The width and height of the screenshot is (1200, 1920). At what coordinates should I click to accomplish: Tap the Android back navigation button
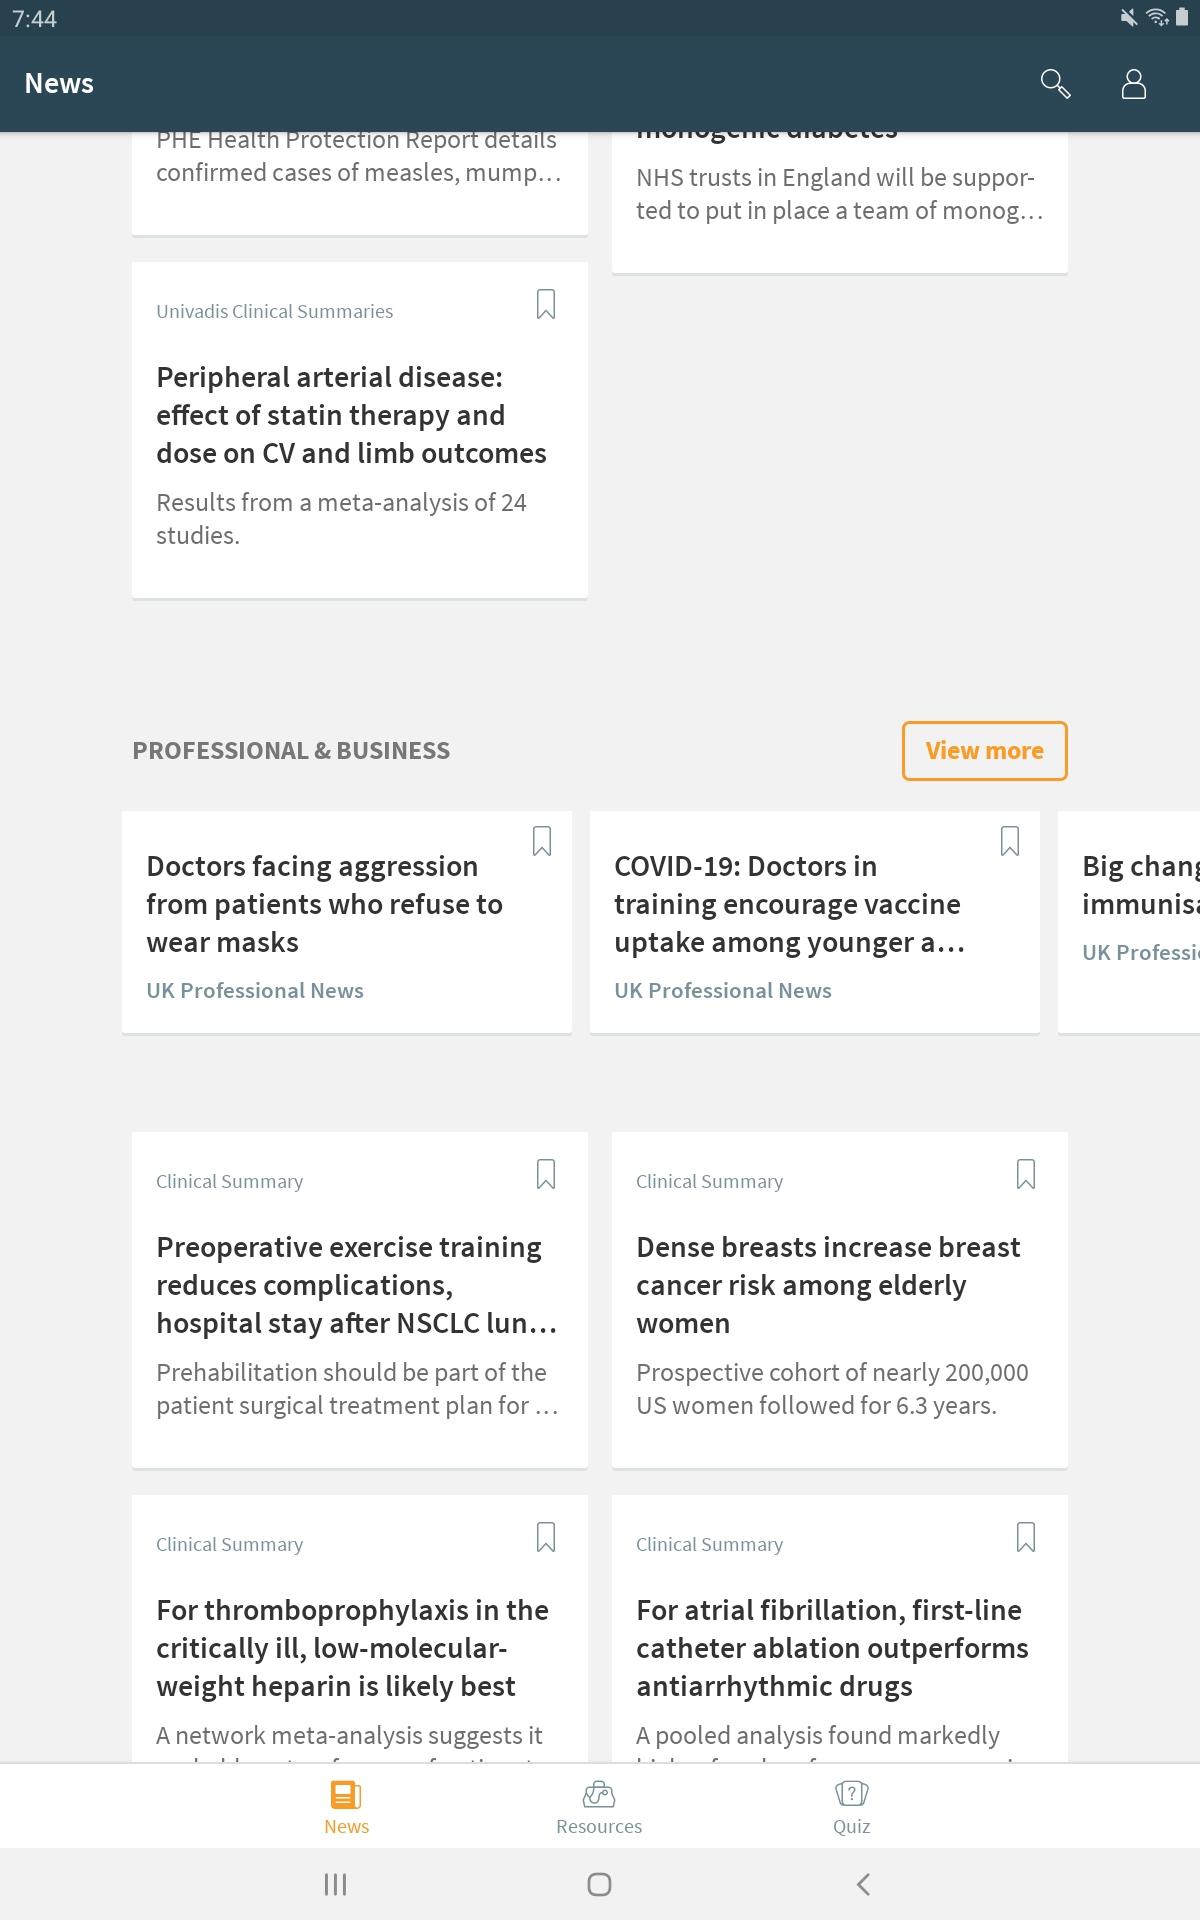click(863, 1884)
